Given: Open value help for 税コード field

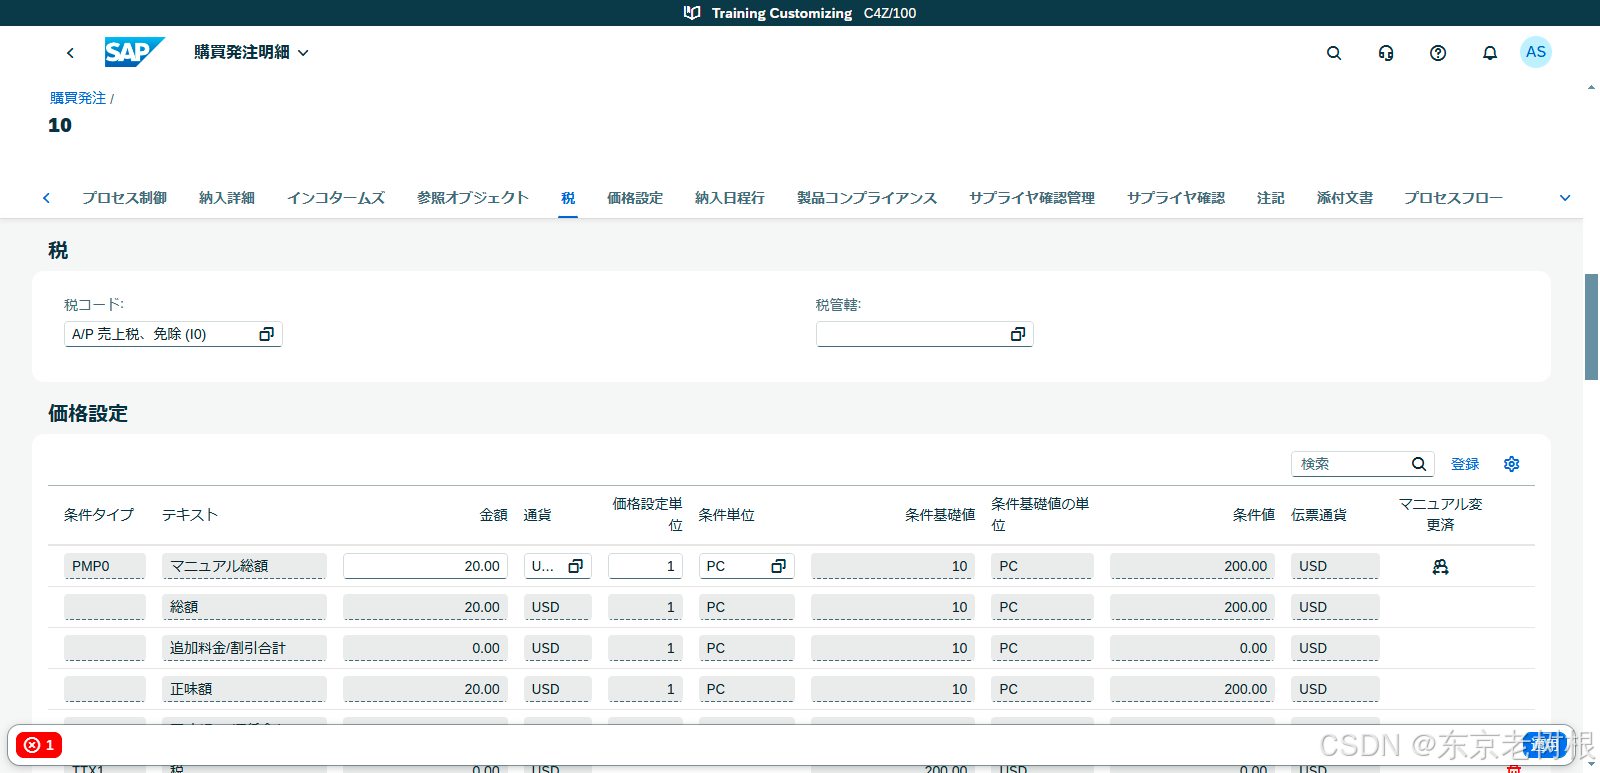Looking at the screenshot, I should tap(267, 334).
